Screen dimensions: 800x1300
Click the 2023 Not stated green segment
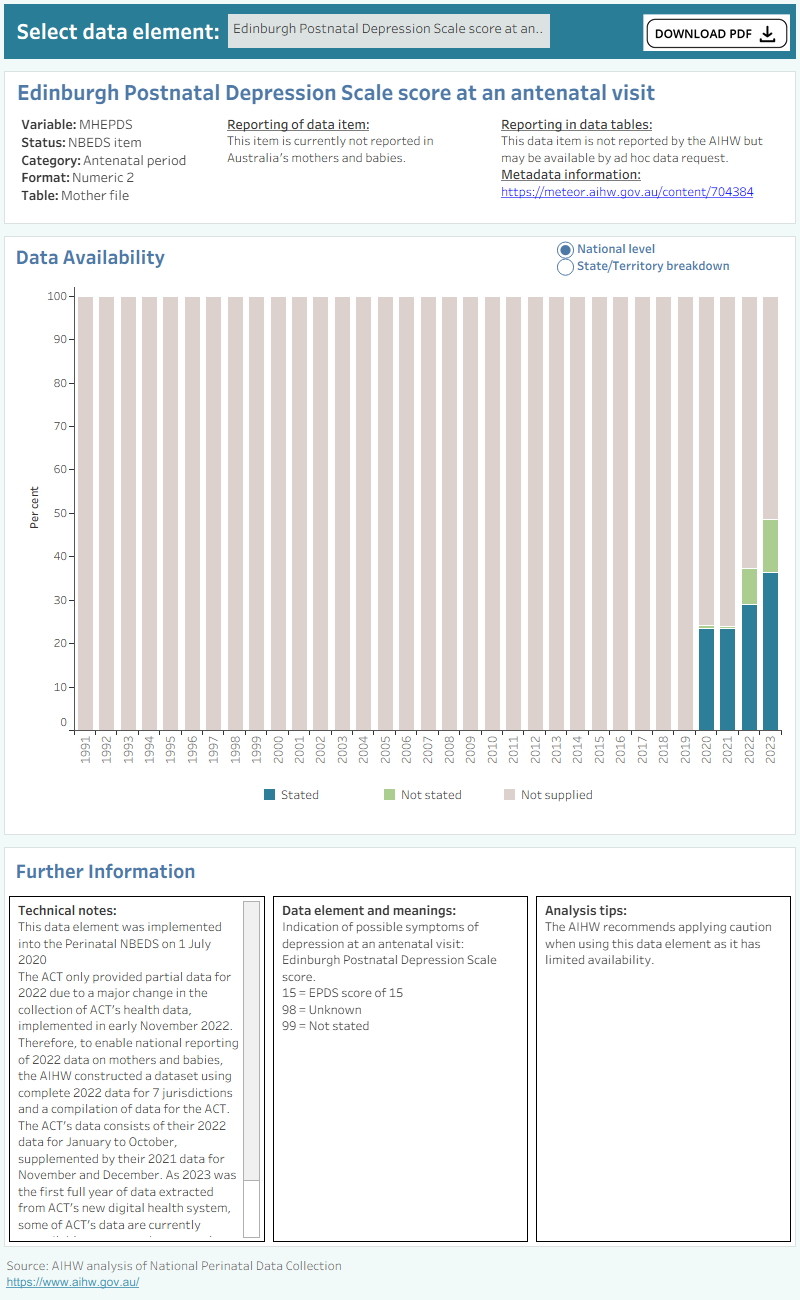click(770, 546)
